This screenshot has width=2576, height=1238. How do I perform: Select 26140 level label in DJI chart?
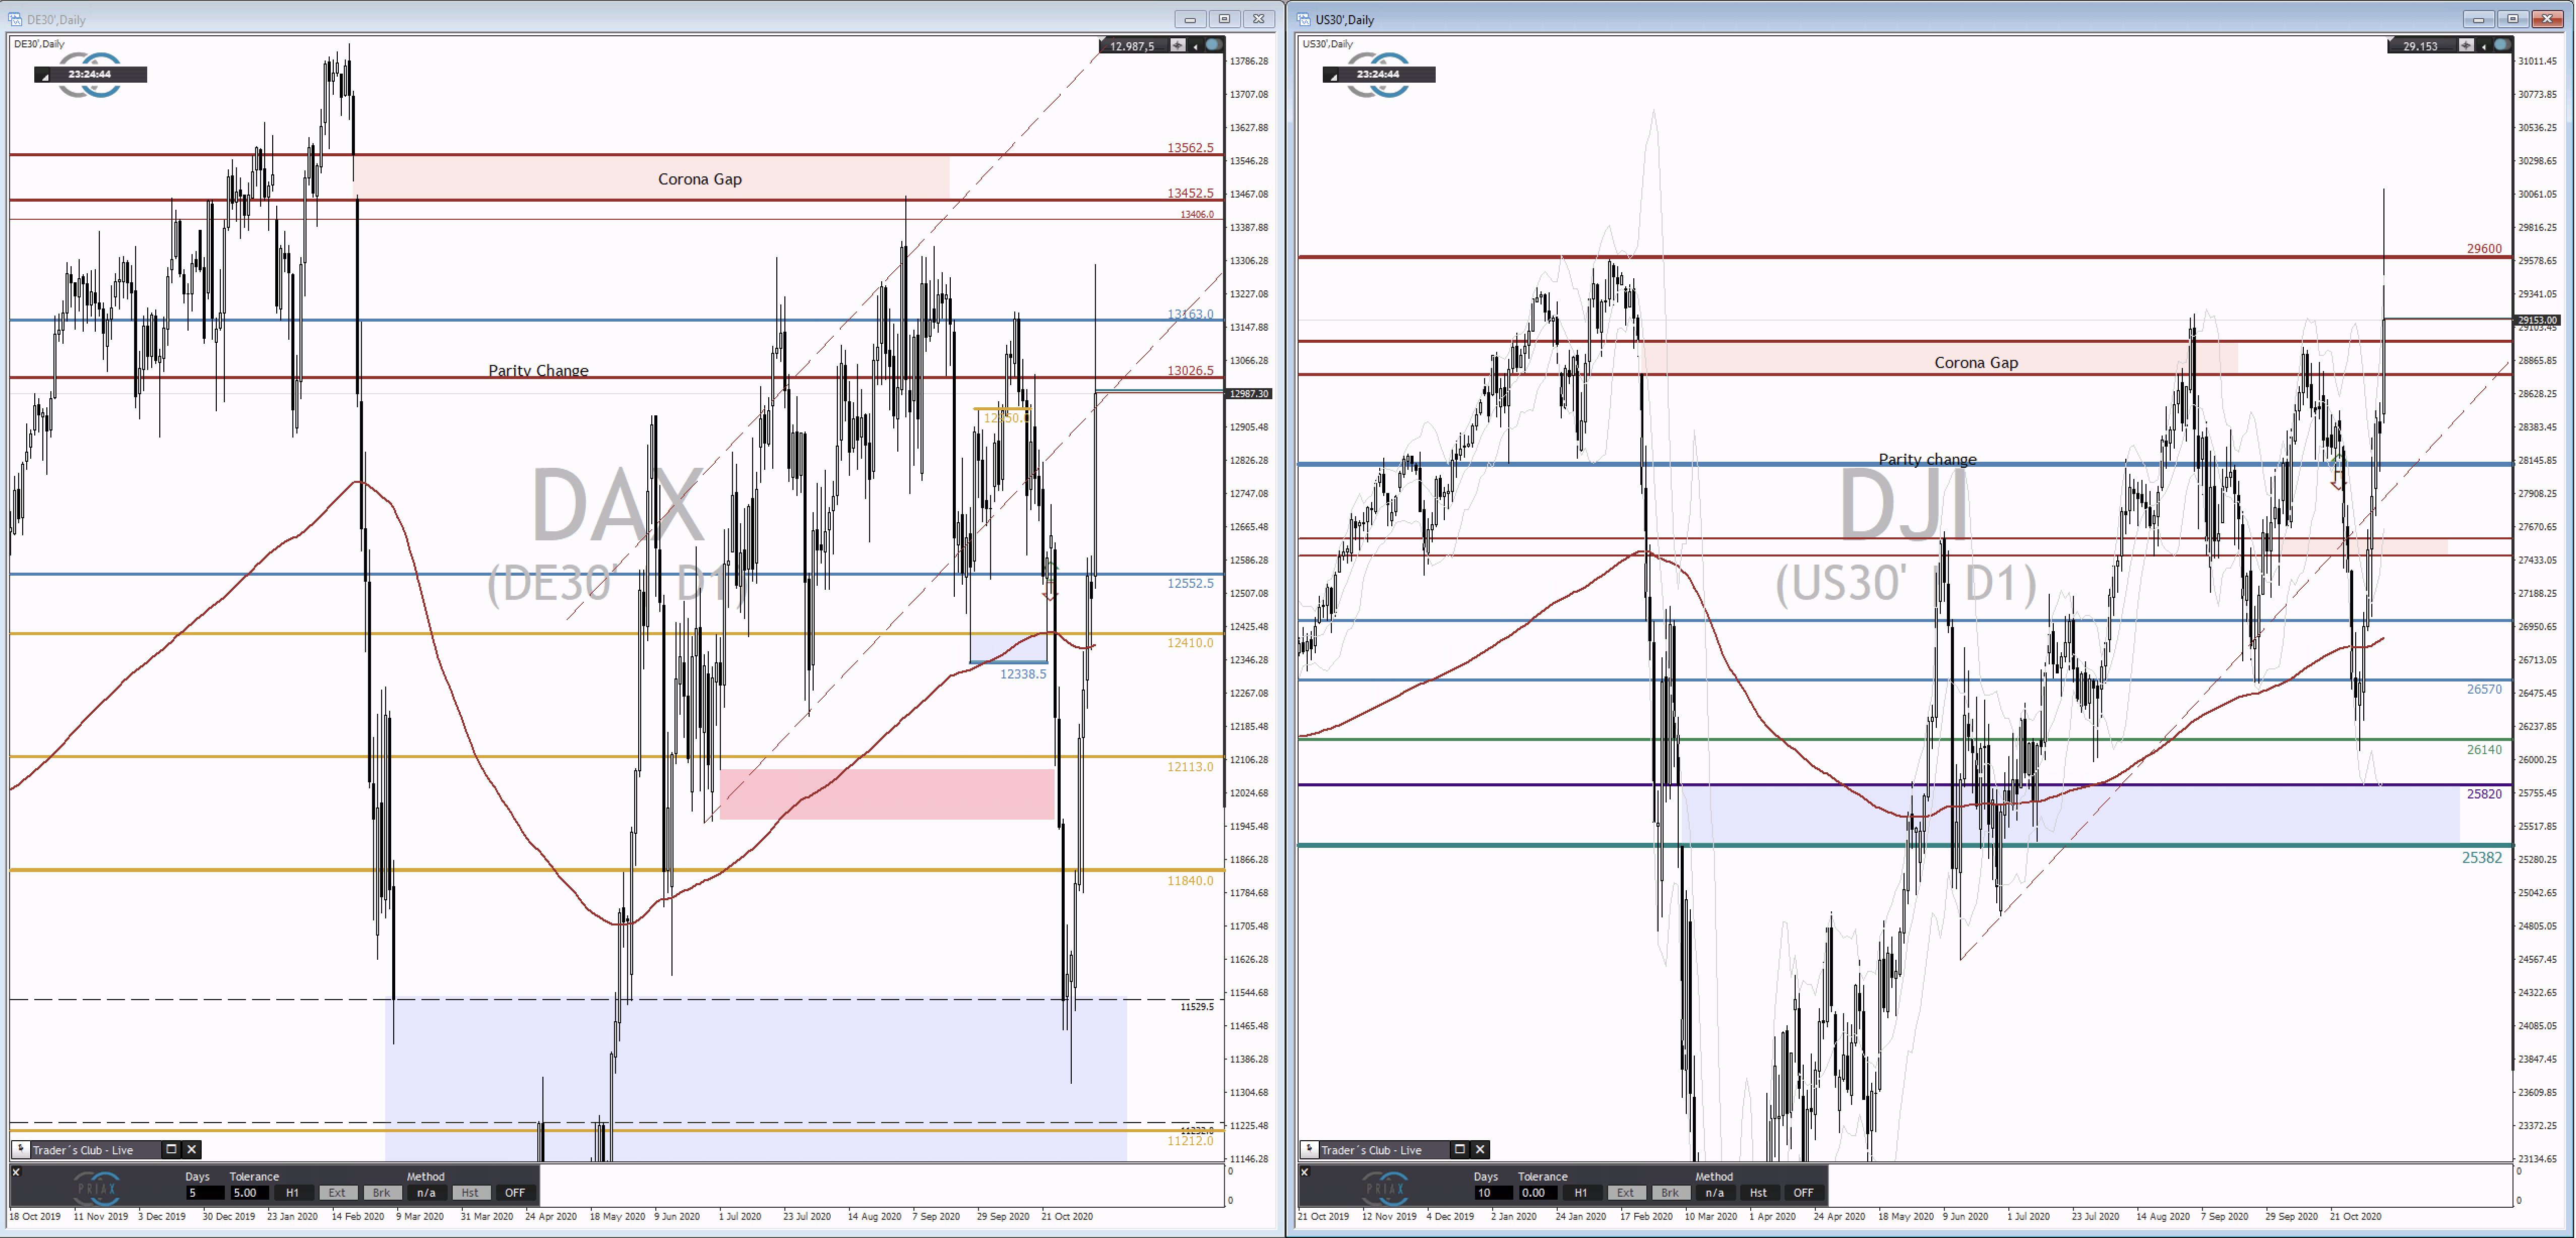2484,749
